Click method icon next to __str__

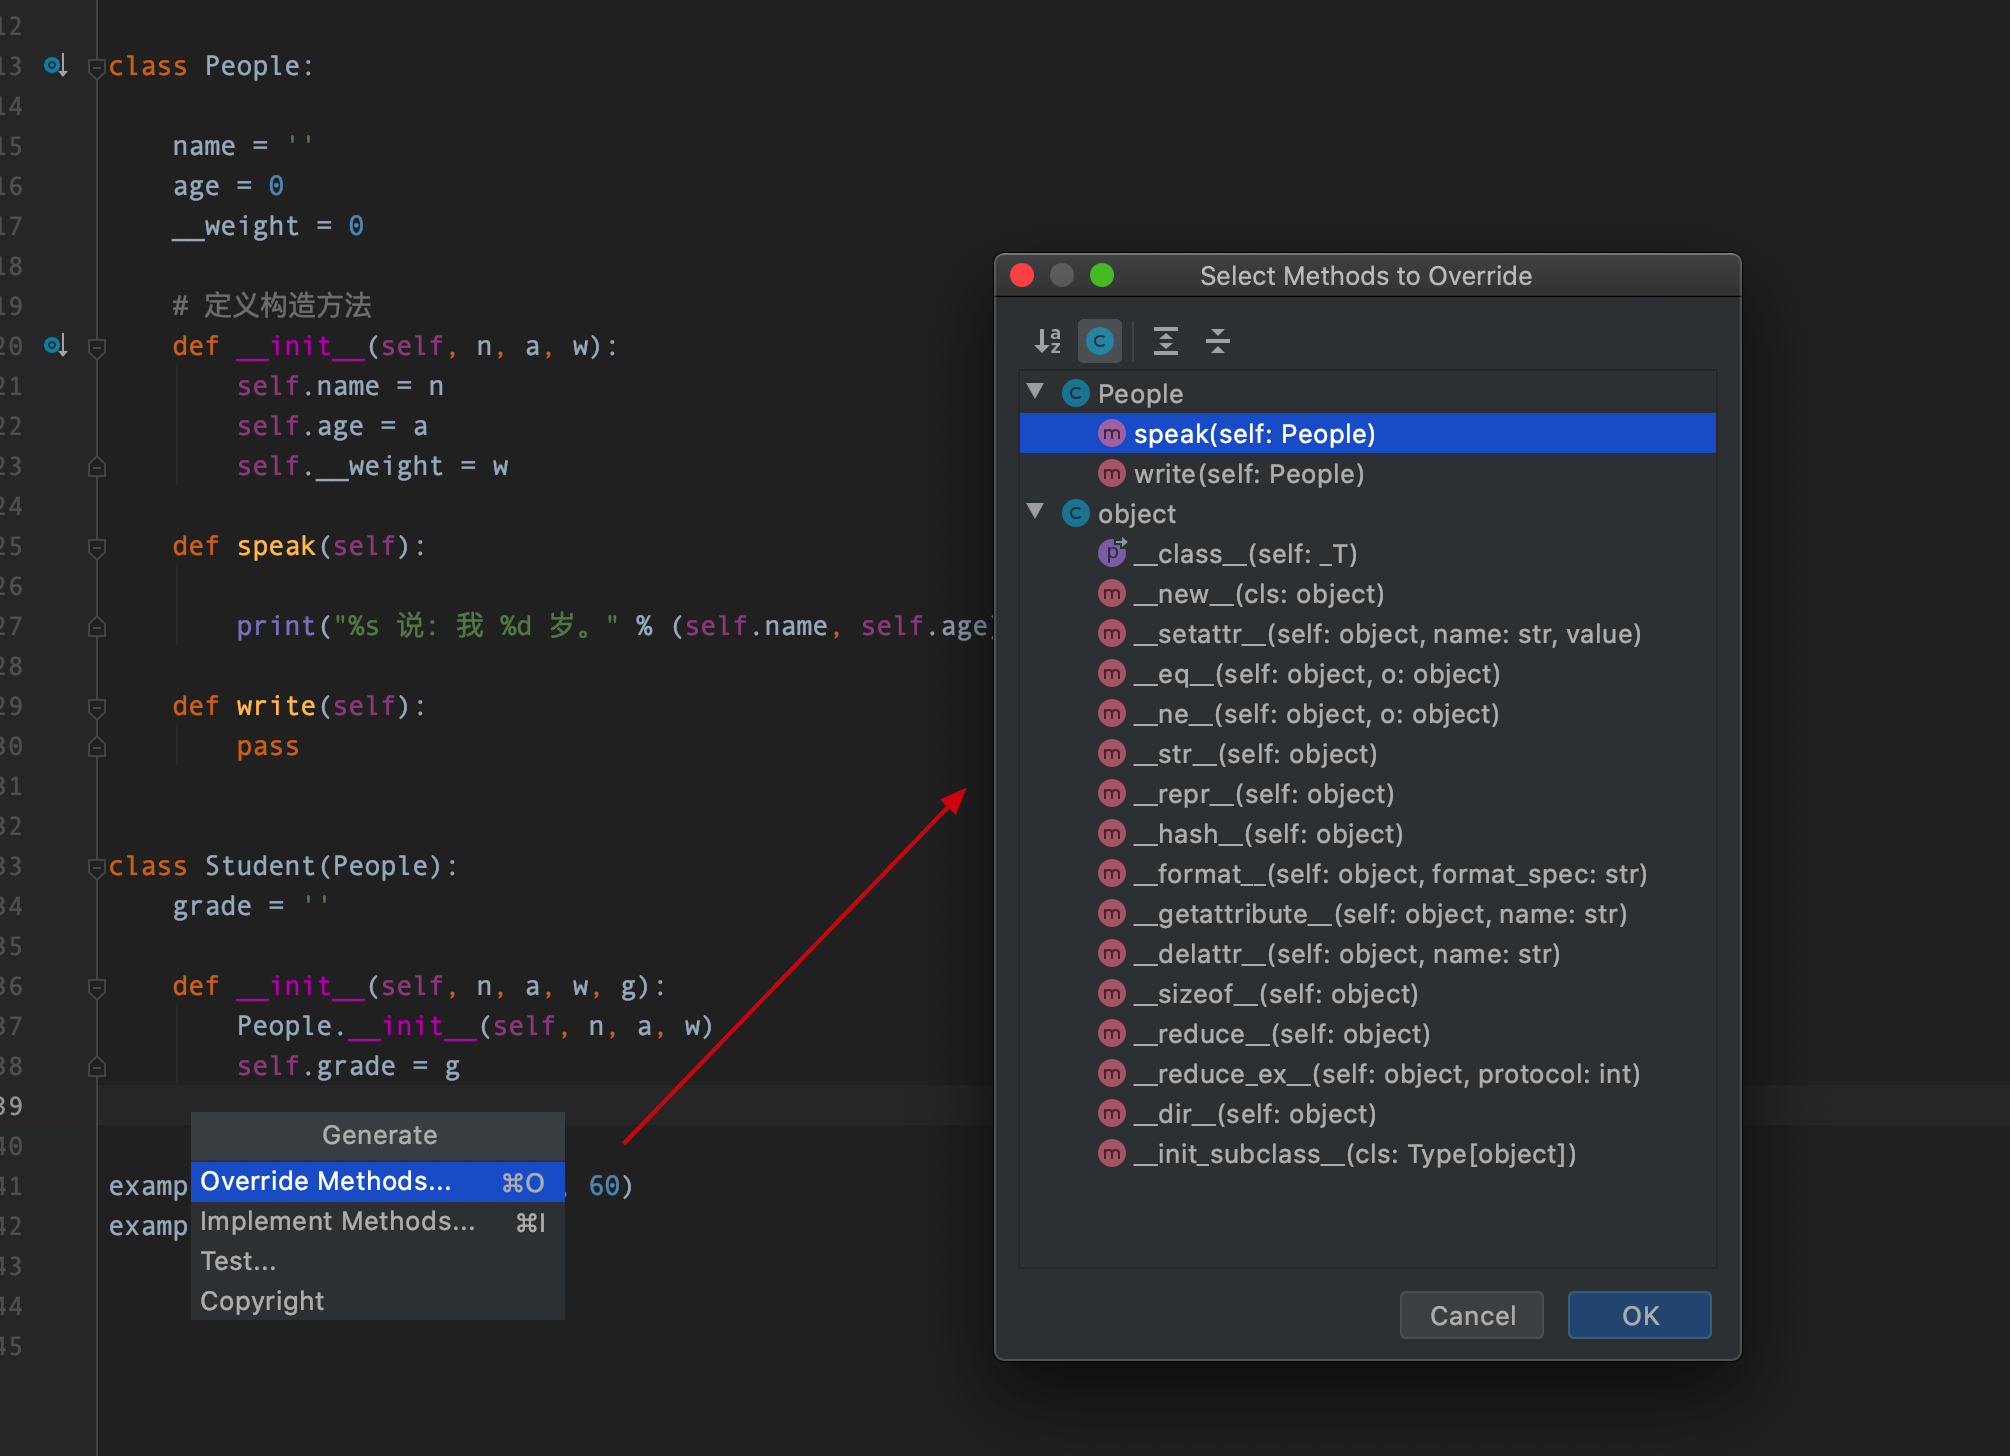click(1112, 753)
